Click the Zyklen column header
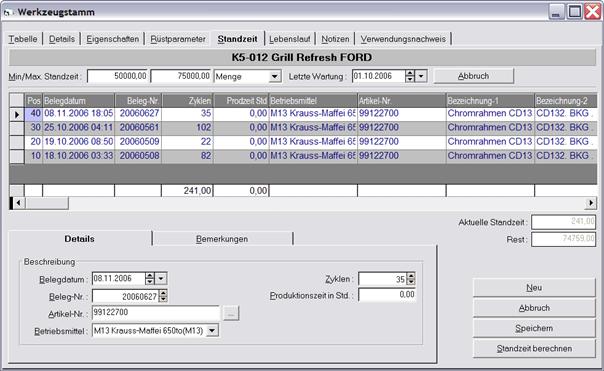The height and width of the screenshot is (371, 604). click(x=187, y=101)
